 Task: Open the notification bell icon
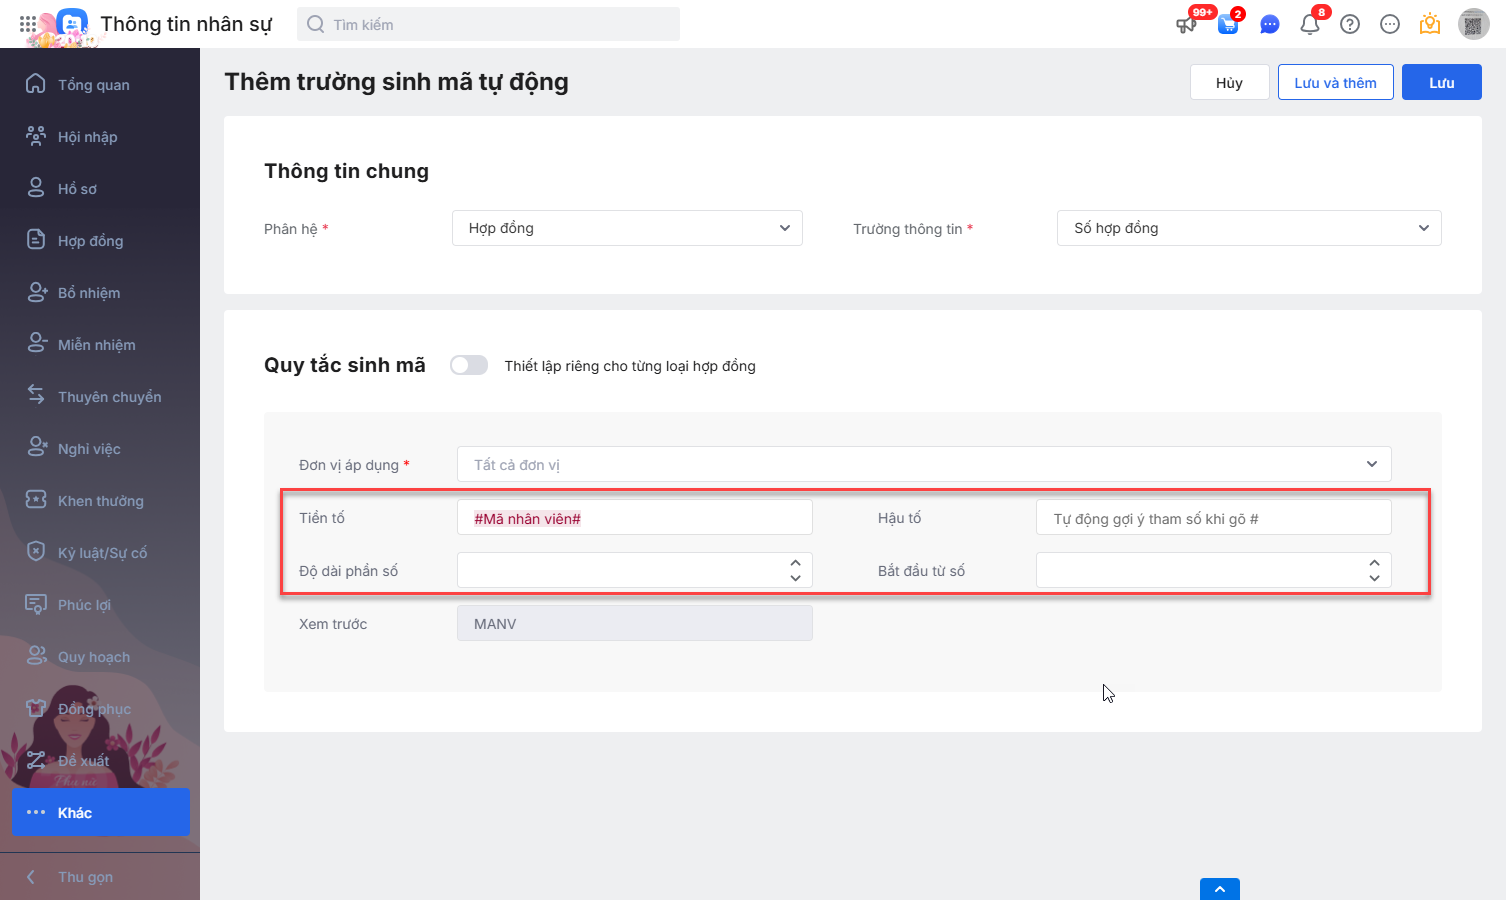pos(1309,25)
